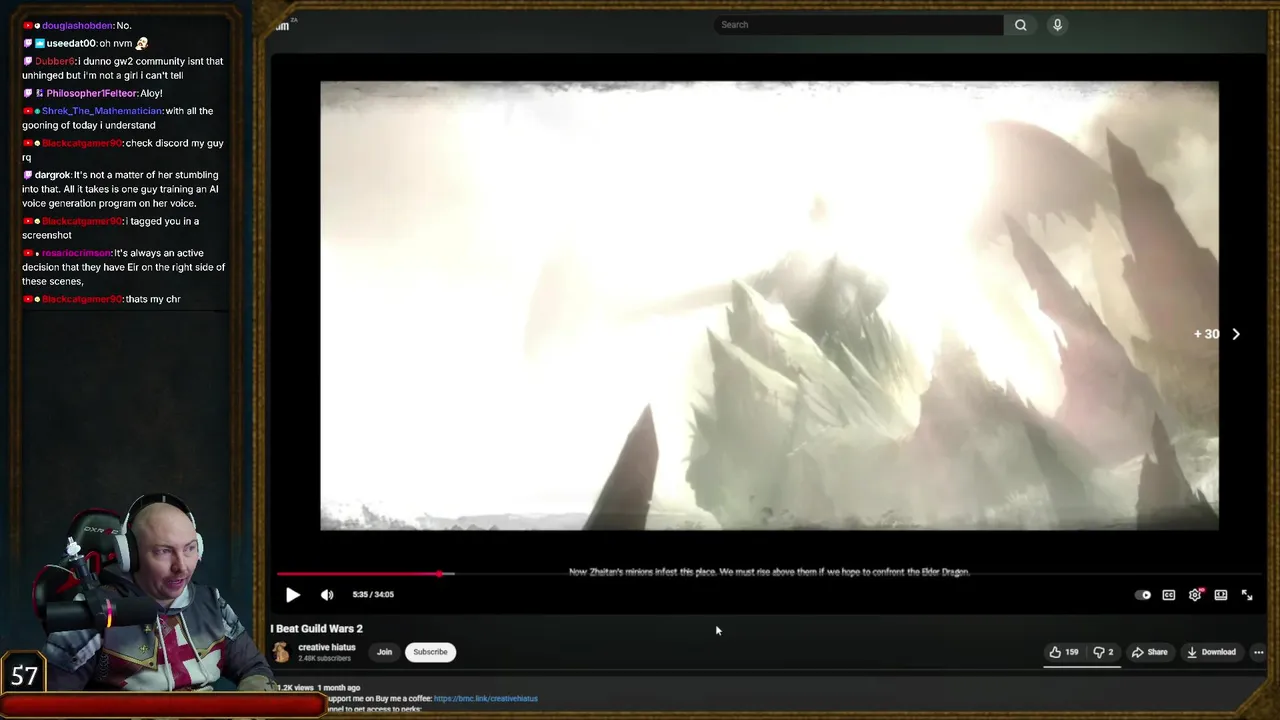
Task: Like the video with 159 likes
Action: tap(1064, 652)
